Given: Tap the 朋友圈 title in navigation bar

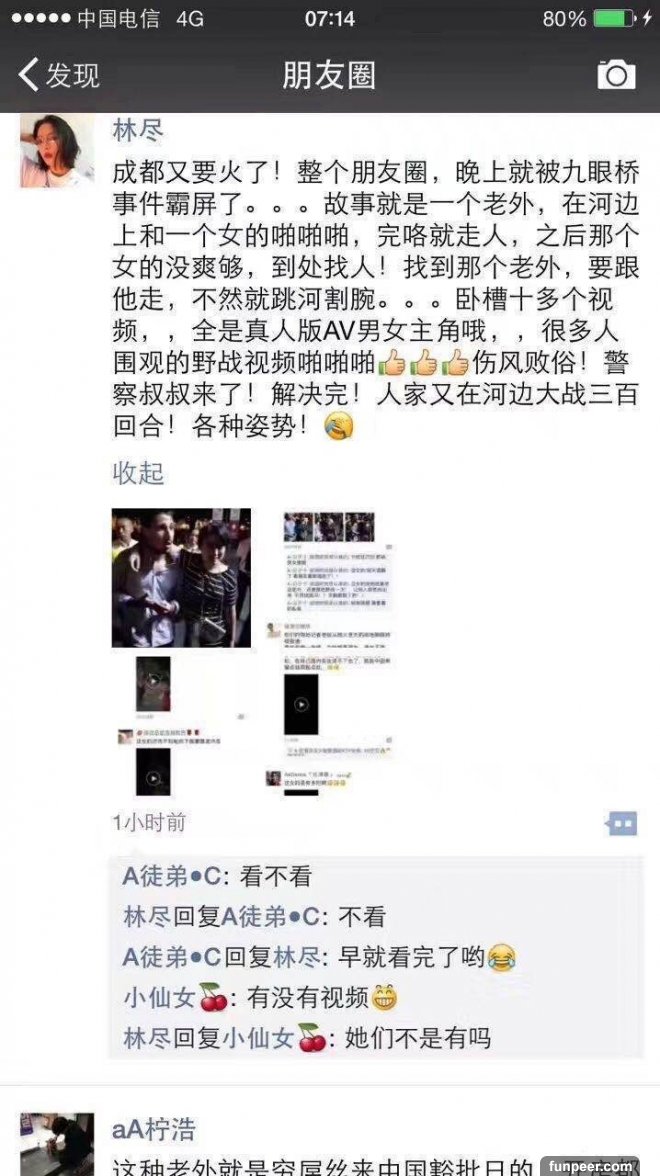Looking at the screenshot, I should tap(328, 75).
